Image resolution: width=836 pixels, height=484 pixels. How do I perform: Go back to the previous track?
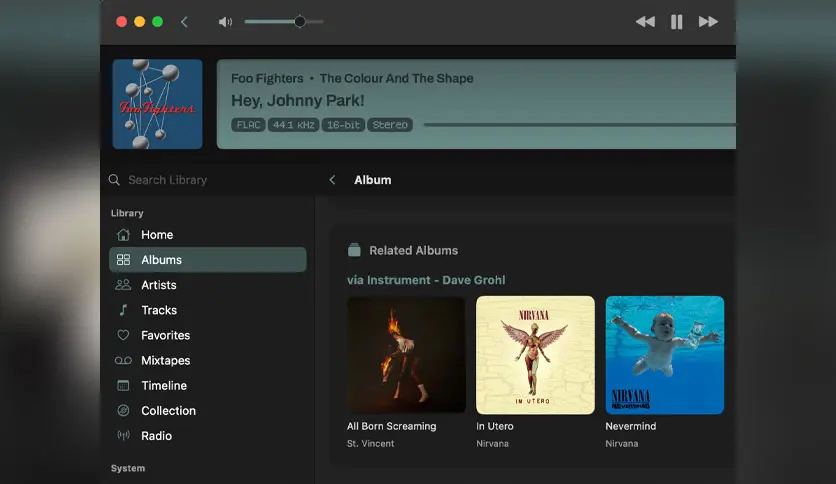tap(645, 22)
